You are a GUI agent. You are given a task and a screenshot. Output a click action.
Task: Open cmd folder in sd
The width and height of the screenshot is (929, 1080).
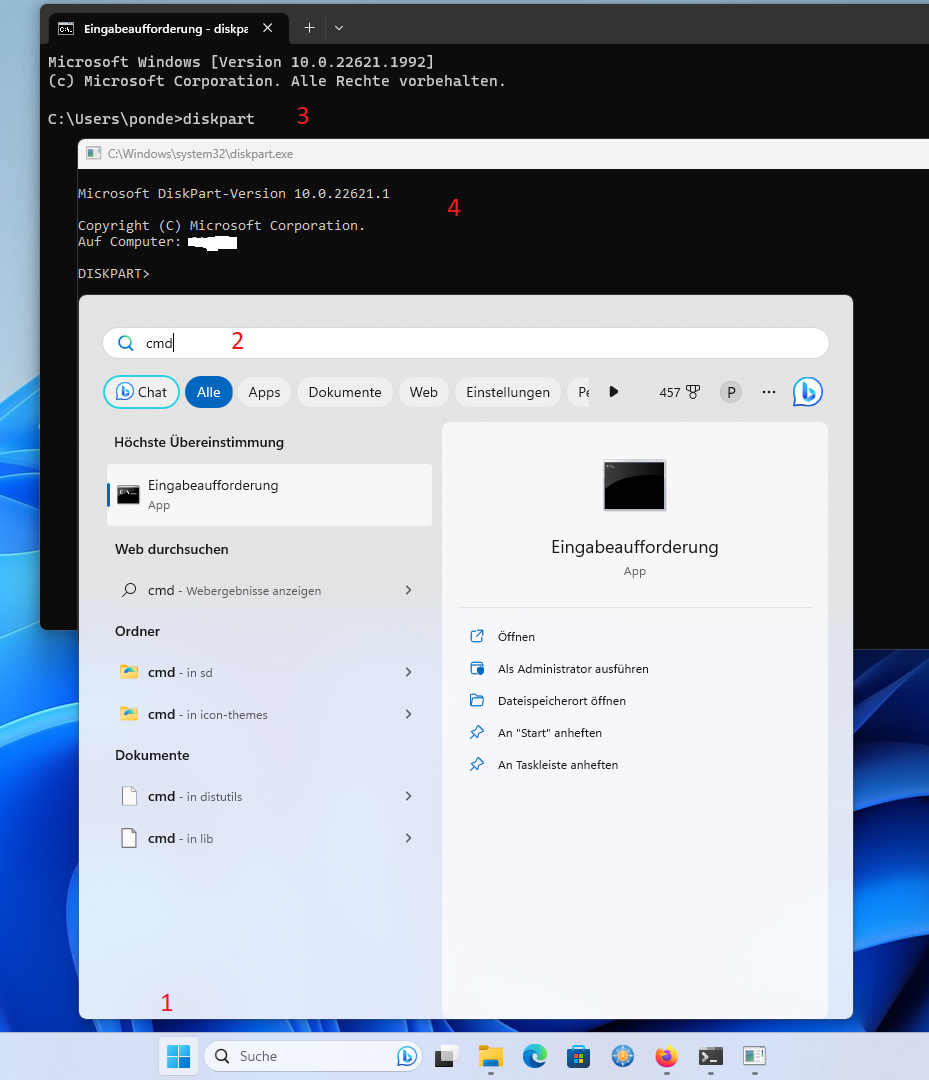[x=269, y=672]
